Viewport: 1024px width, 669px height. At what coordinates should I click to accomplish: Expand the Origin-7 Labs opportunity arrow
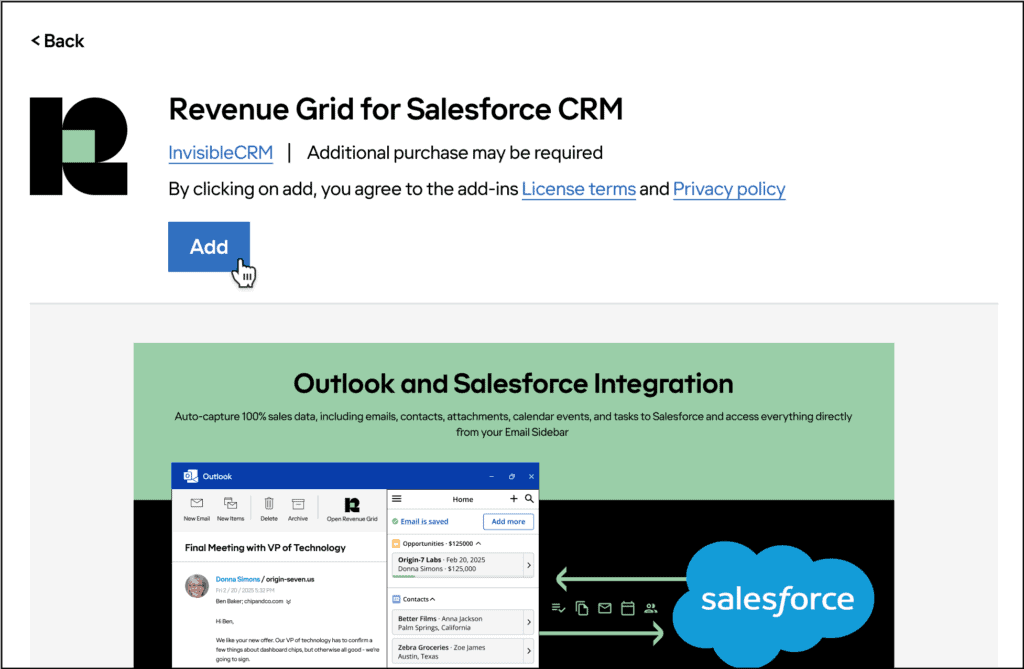tap(528, 566)
